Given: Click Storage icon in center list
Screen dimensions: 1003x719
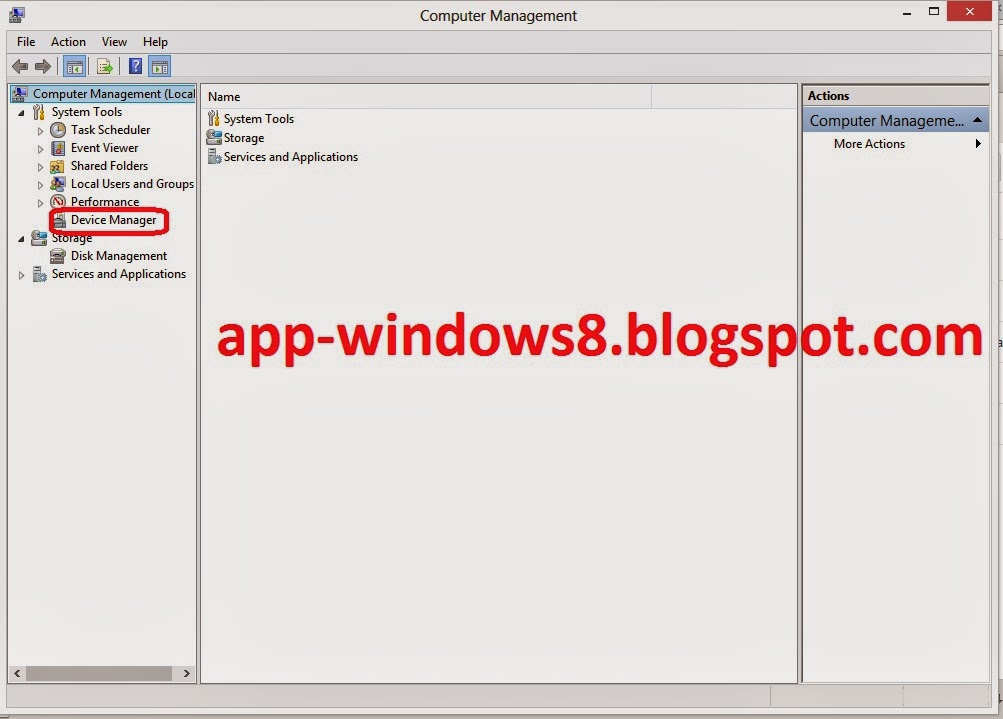Looking at the screenshot, I should (214, 138).
